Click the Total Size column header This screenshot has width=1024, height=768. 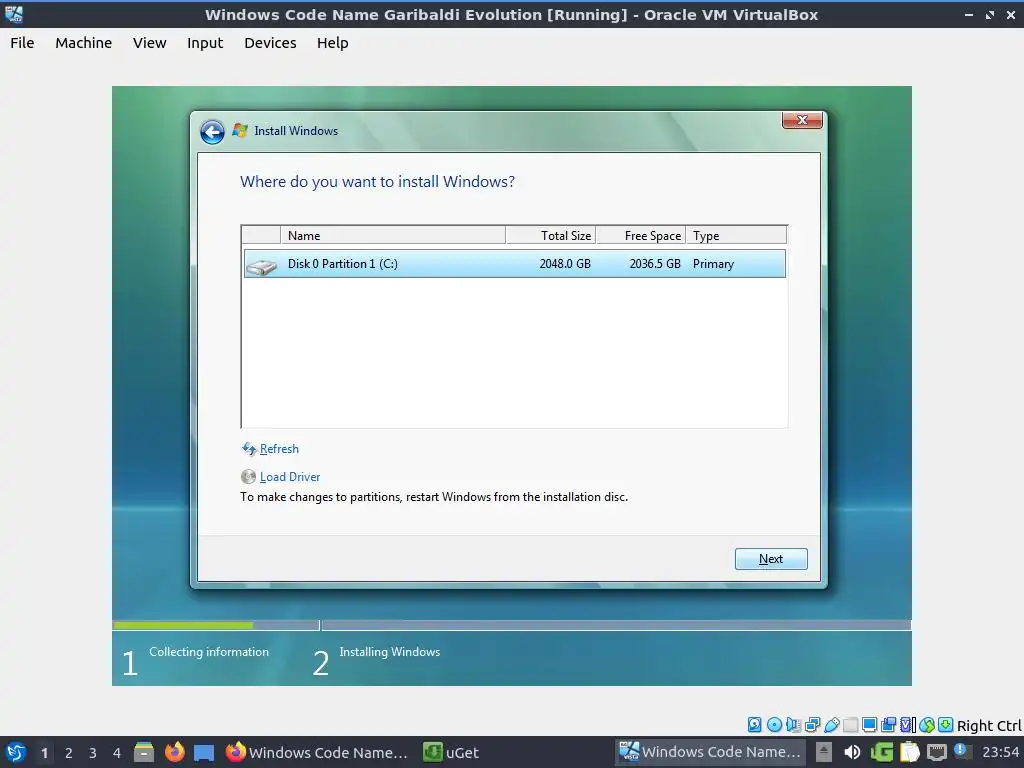tap(551, 236)
